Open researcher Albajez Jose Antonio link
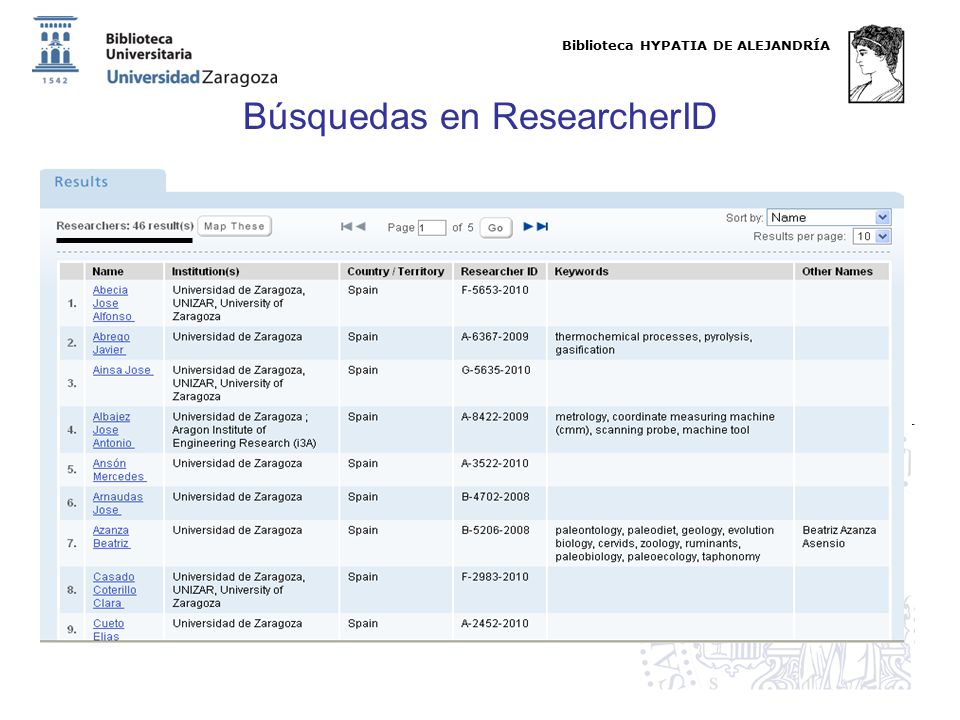The image size is (960, 720). coord(113,430)
